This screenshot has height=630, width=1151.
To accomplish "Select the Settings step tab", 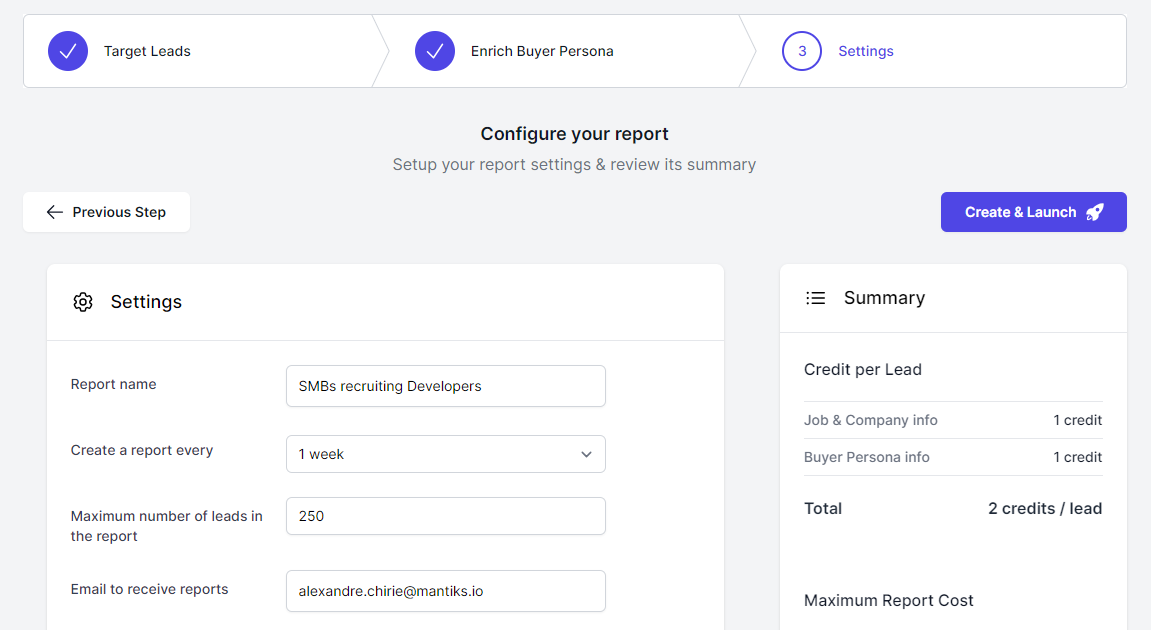I will coord(866,51).
